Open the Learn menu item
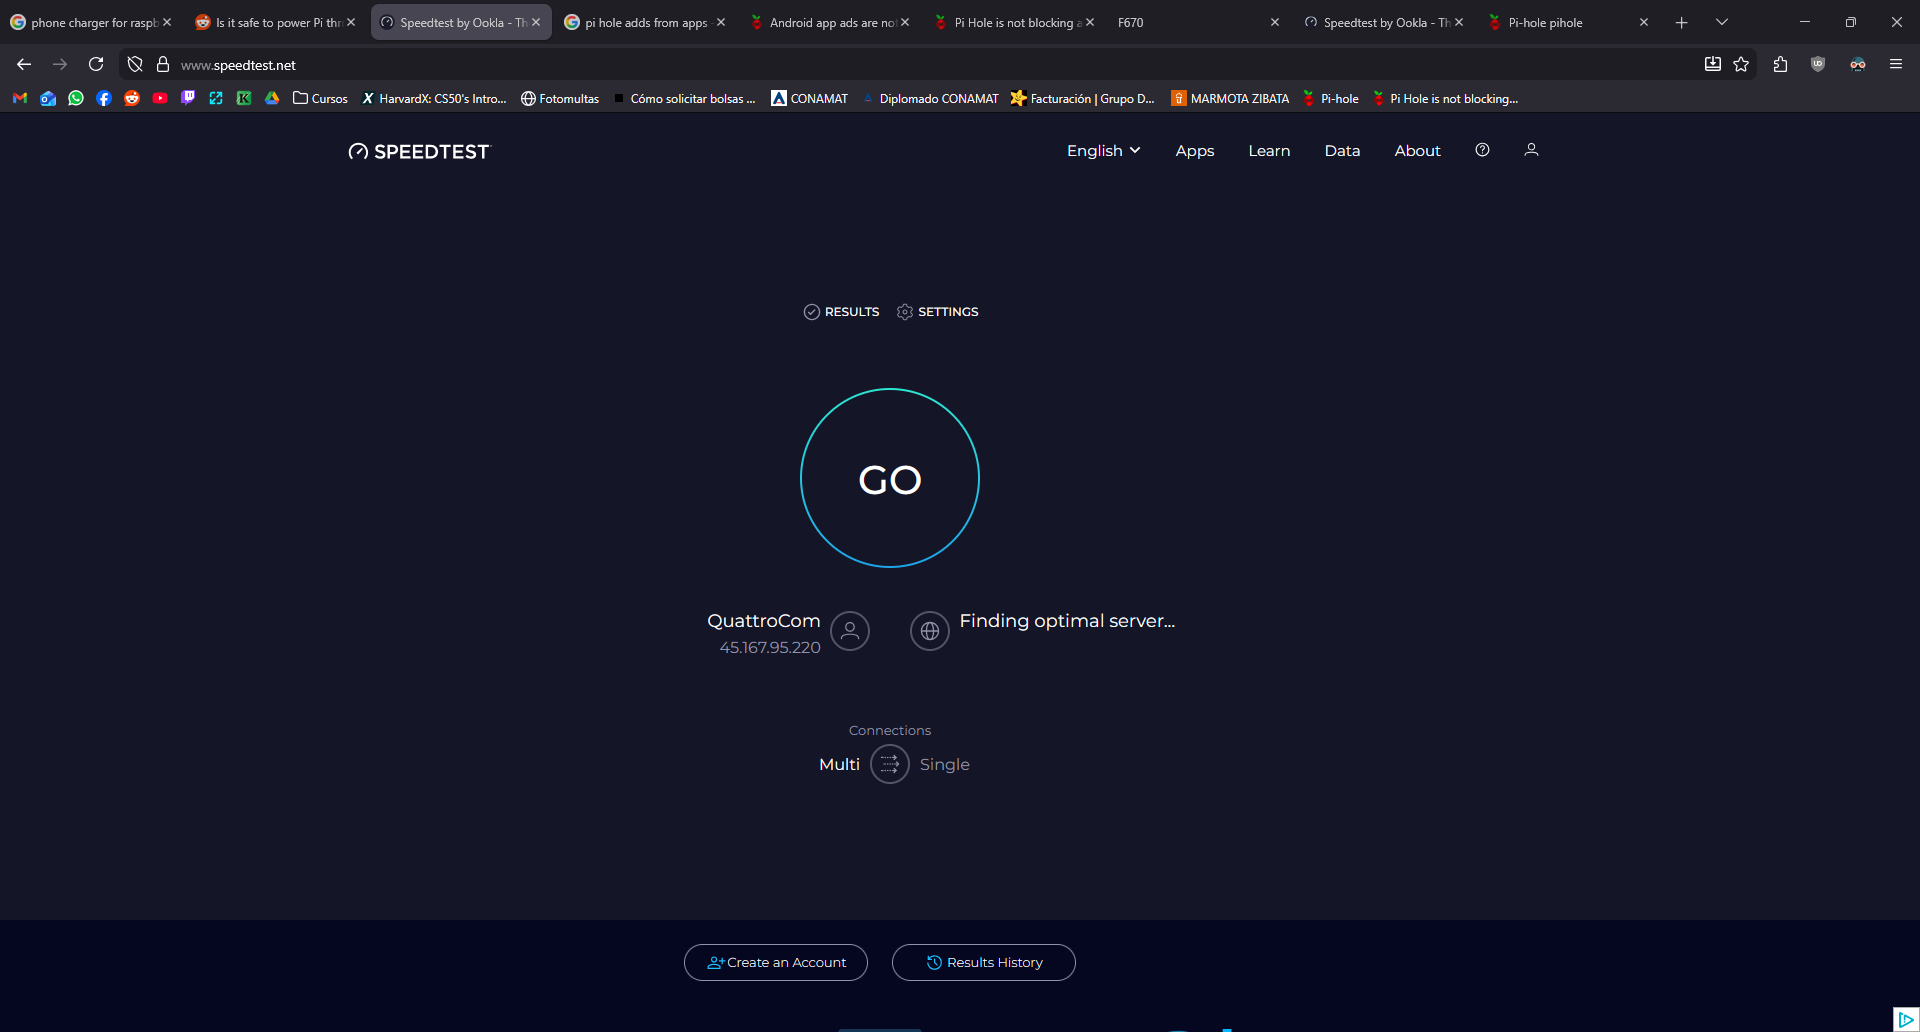1920x1032 pixels. (1268, 151)
